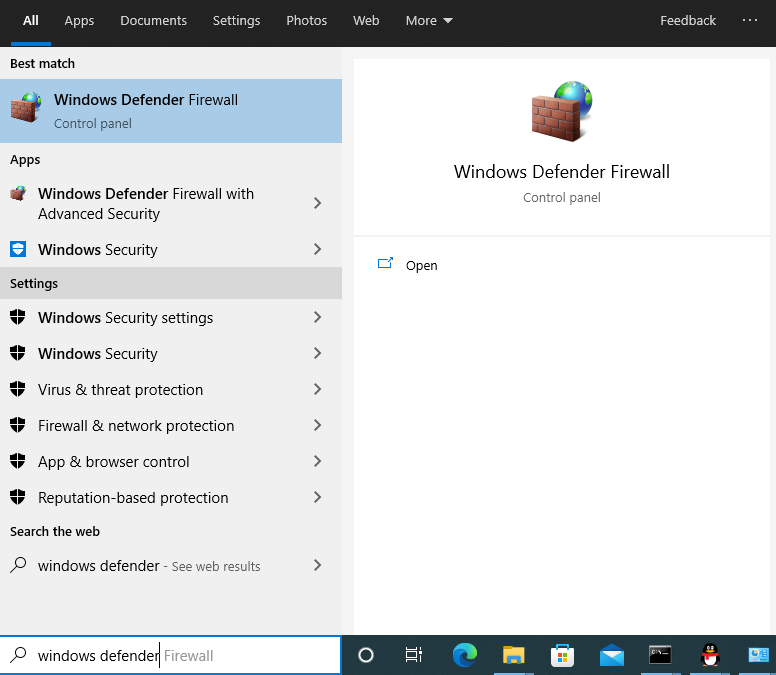776x675 pixels.
Task: Switch to the Documents filter tab
Action: click(153, 20)
